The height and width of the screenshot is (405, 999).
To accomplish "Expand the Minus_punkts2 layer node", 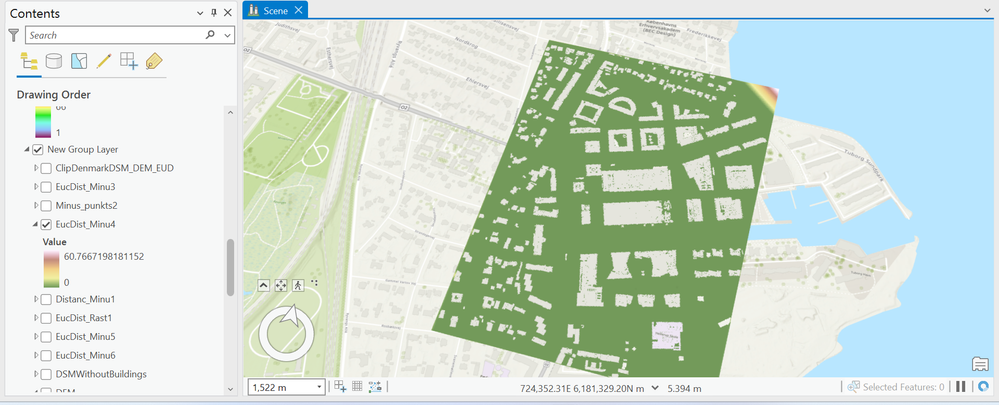I will (35, 206).
